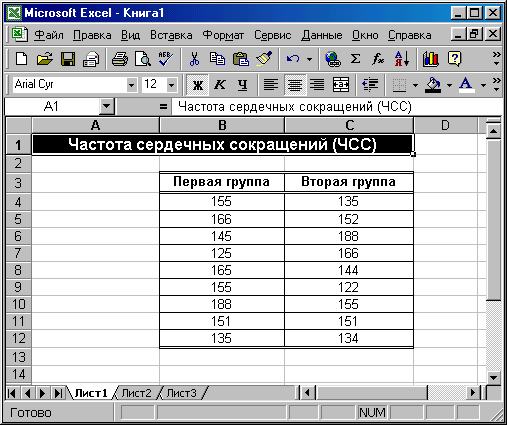Decrease indent with the indent icon
507x425 pixels.
click(370, 85)
